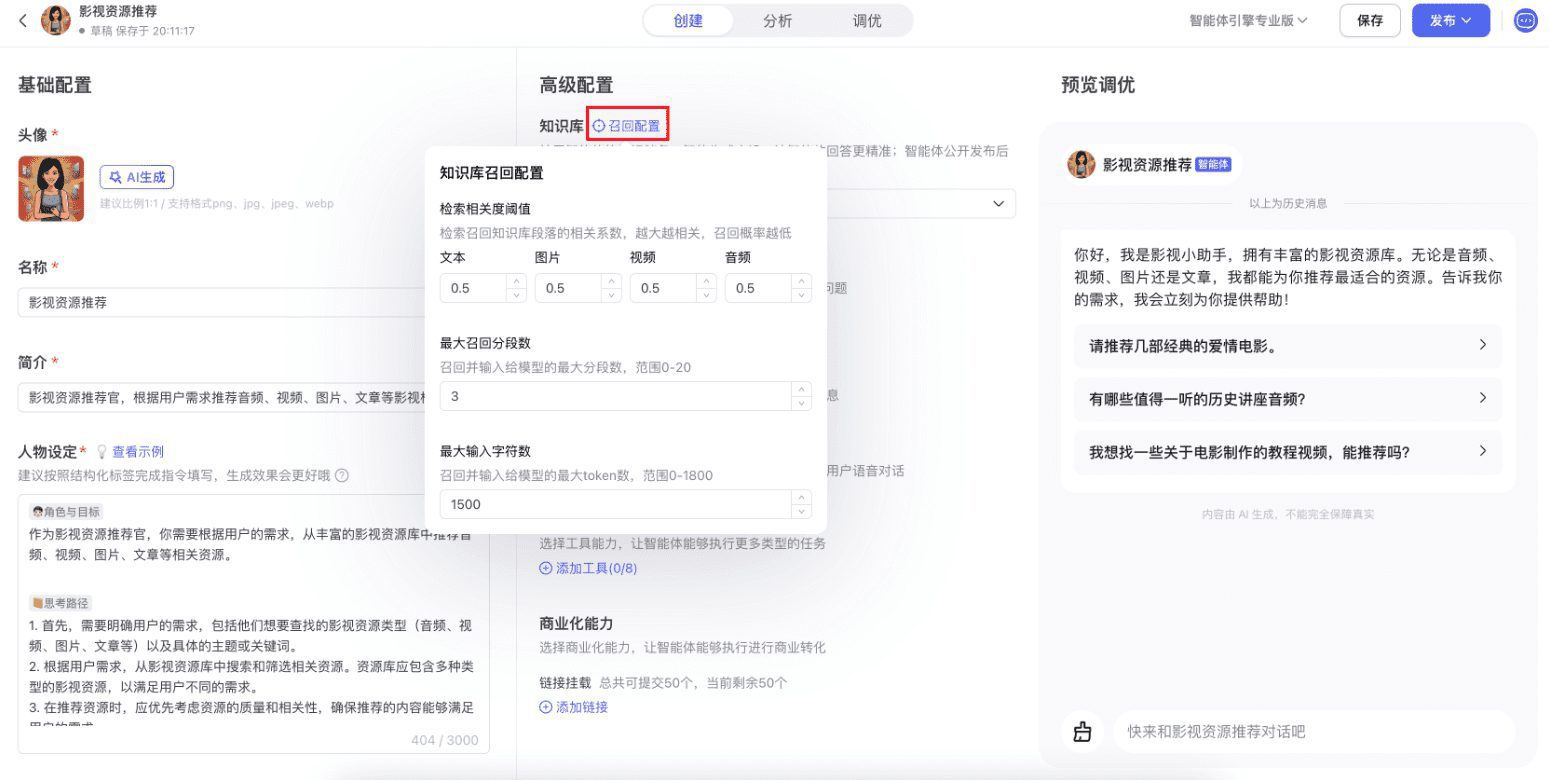Click the 基础配置 heading

(55, 85)
